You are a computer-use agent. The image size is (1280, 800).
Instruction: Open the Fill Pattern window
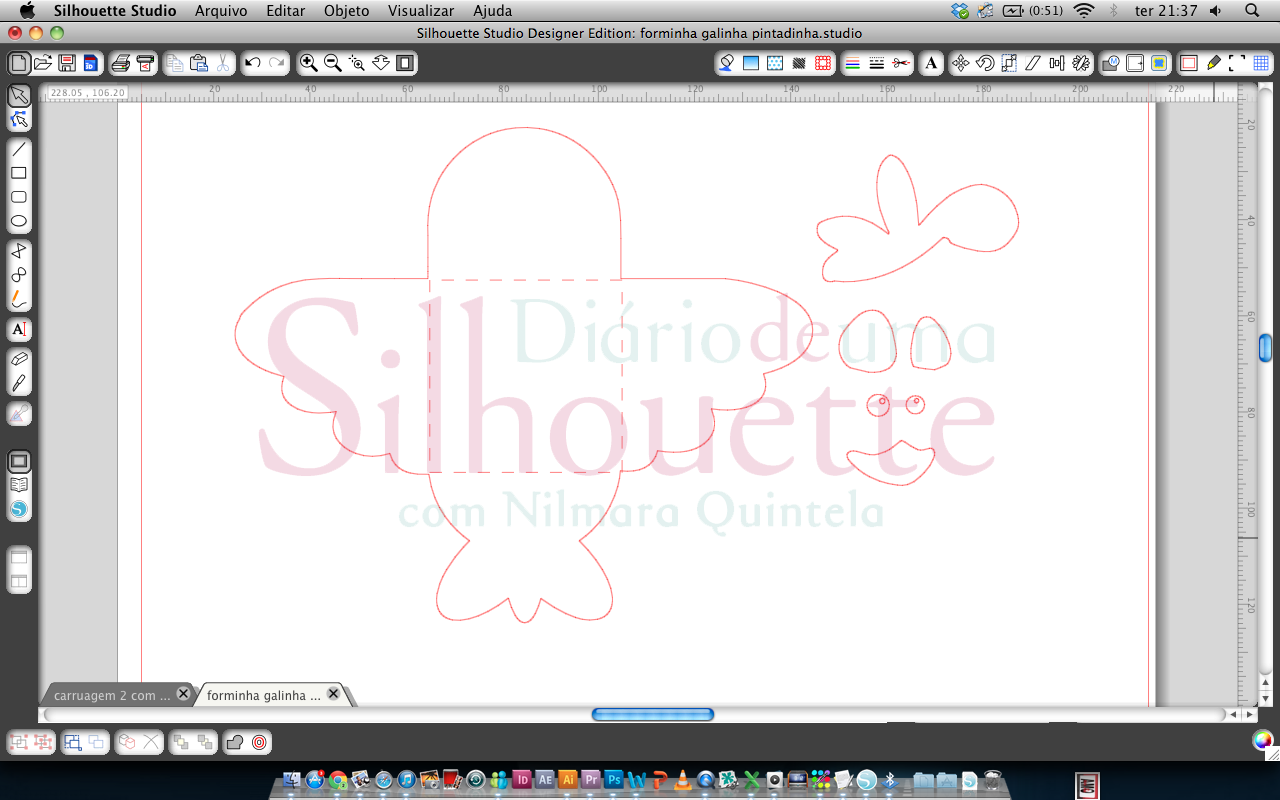[775, 63]
